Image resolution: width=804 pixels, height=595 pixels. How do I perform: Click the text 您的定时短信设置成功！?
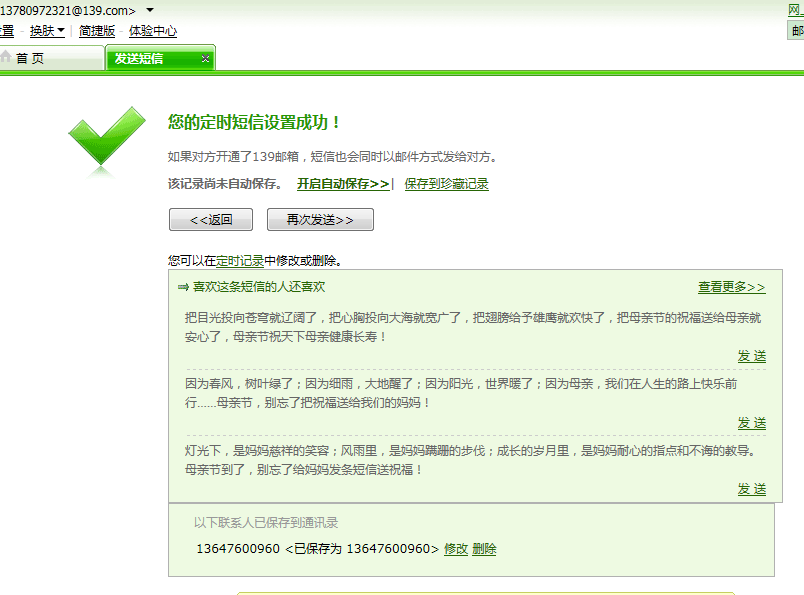pyautogui.click(x=254, y=122)
